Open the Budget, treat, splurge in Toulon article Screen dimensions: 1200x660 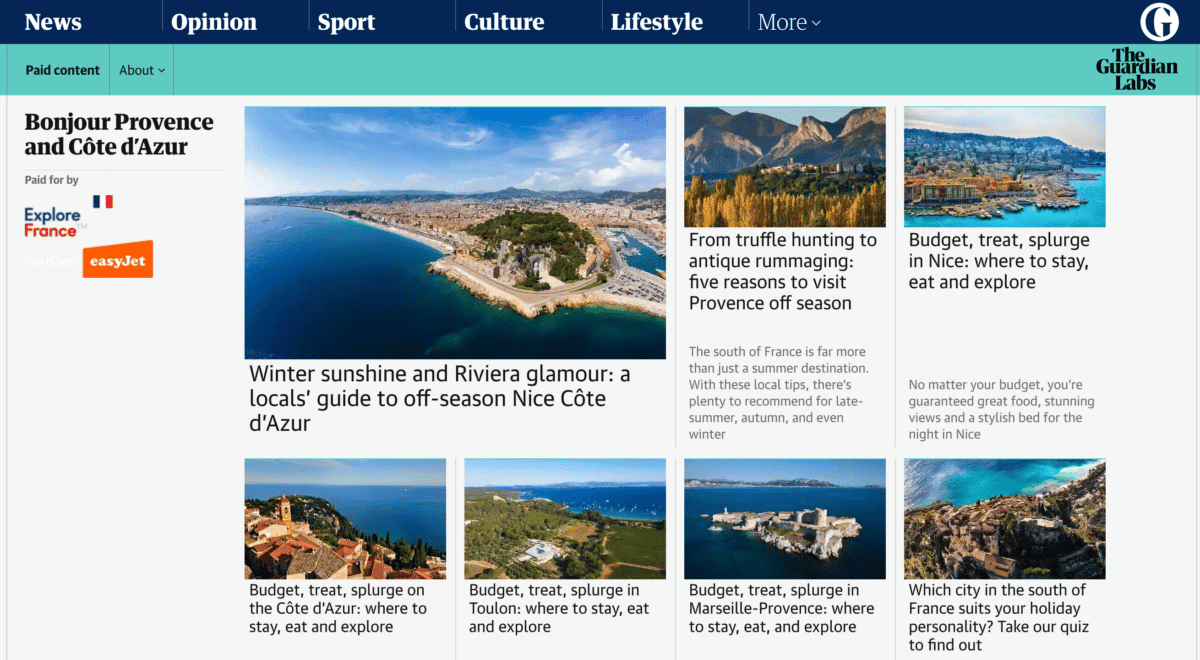coord(559,608)
